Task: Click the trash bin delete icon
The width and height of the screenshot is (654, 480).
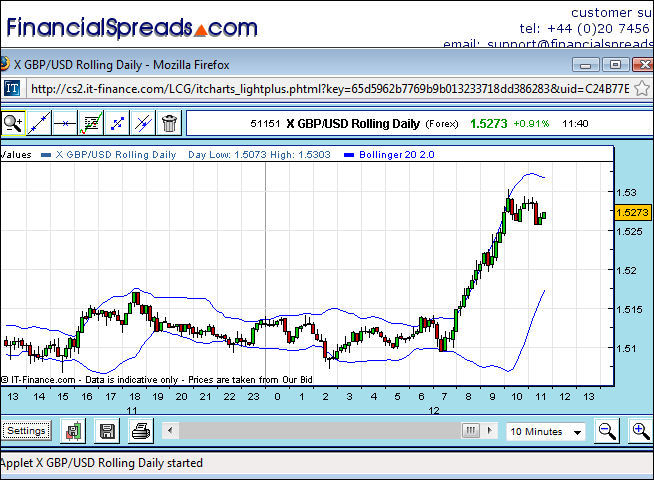Action: [x=169, y=123]
